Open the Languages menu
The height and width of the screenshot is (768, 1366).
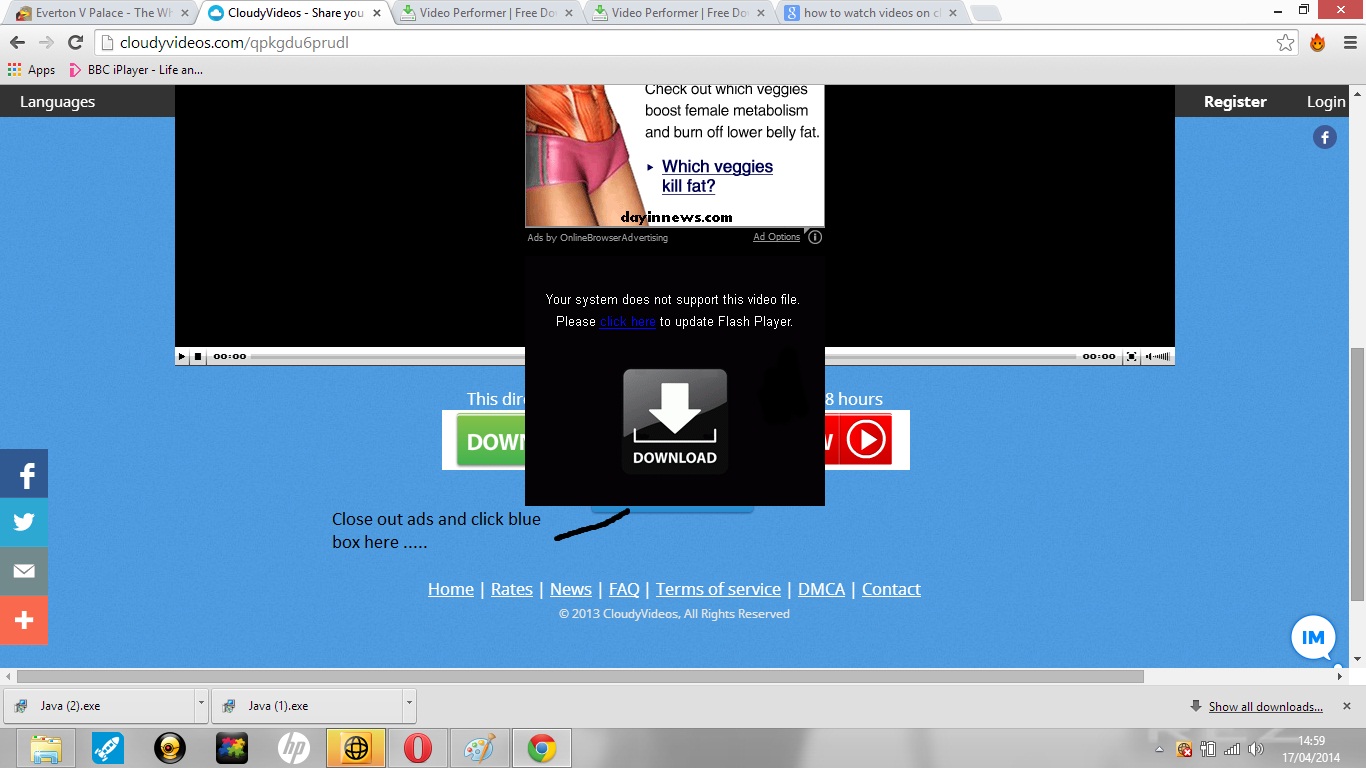[x=57, y=102]
